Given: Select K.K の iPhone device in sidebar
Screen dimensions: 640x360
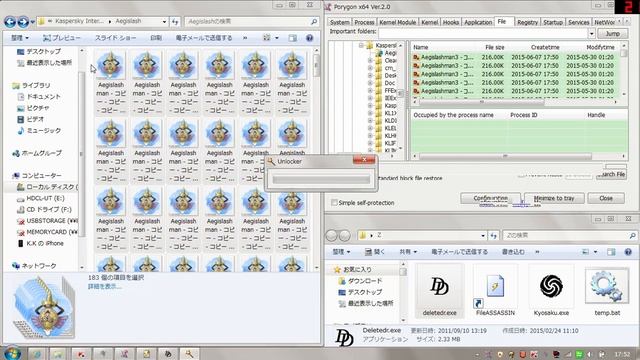Looking at the screenshot, I should click(40, 243).
